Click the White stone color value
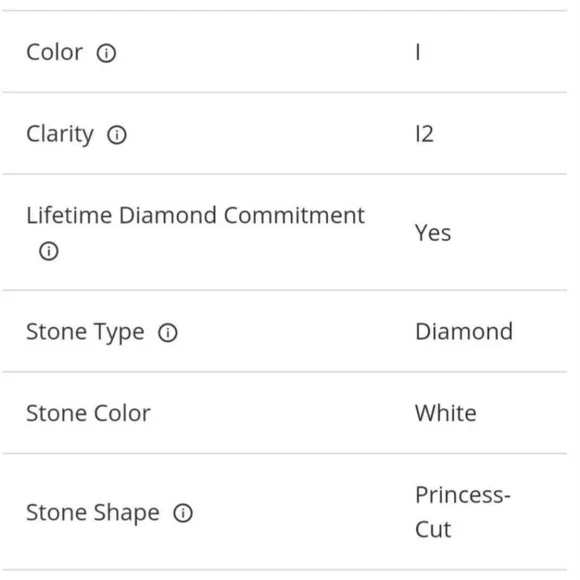This screenshot has height=580, width=580. 446,413
